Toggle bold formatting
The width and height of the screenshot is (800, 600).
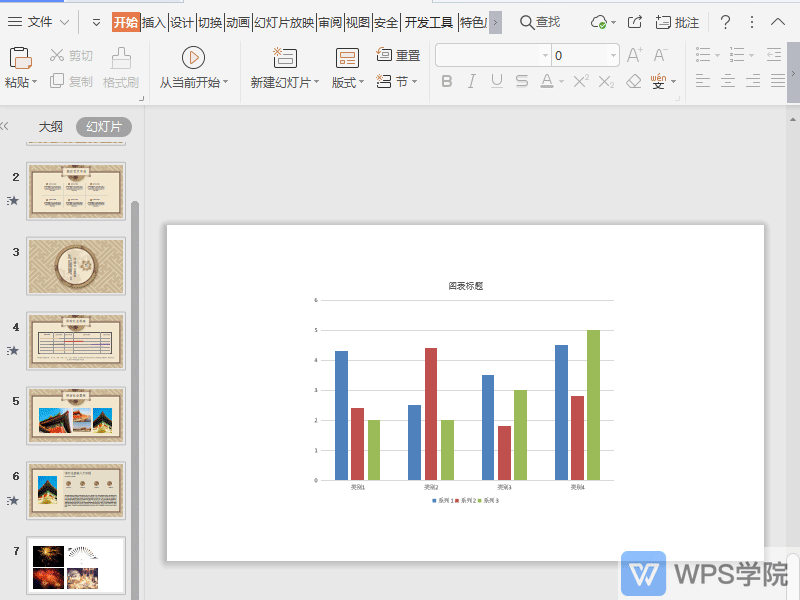447,82
